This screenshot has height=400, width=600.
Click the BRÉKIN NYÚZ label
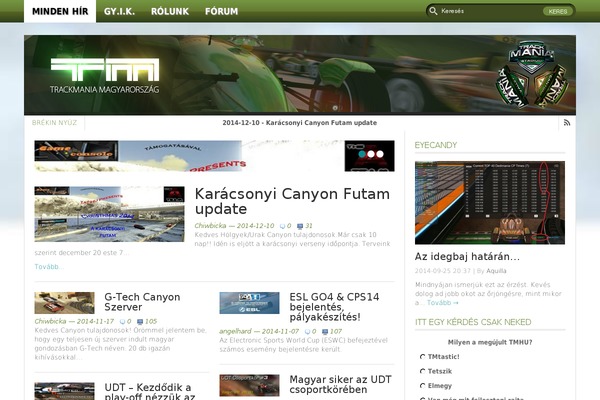tap(54, 123)
